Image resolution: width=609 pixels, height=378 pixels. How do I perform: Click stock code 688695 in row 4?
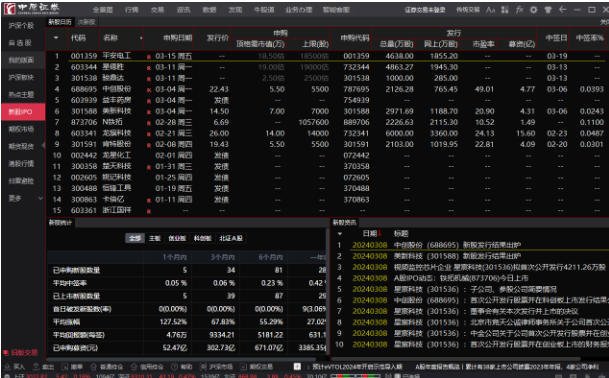(x=84, y=89)
